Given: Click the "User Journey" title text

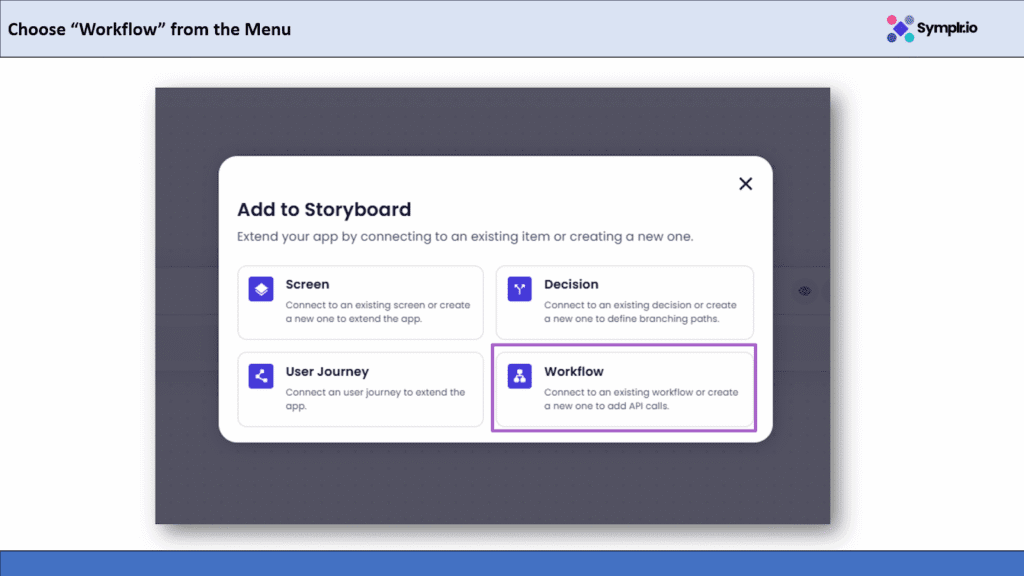Looking at the screenshot, I should pyautogui.click(x=327, y=372).
